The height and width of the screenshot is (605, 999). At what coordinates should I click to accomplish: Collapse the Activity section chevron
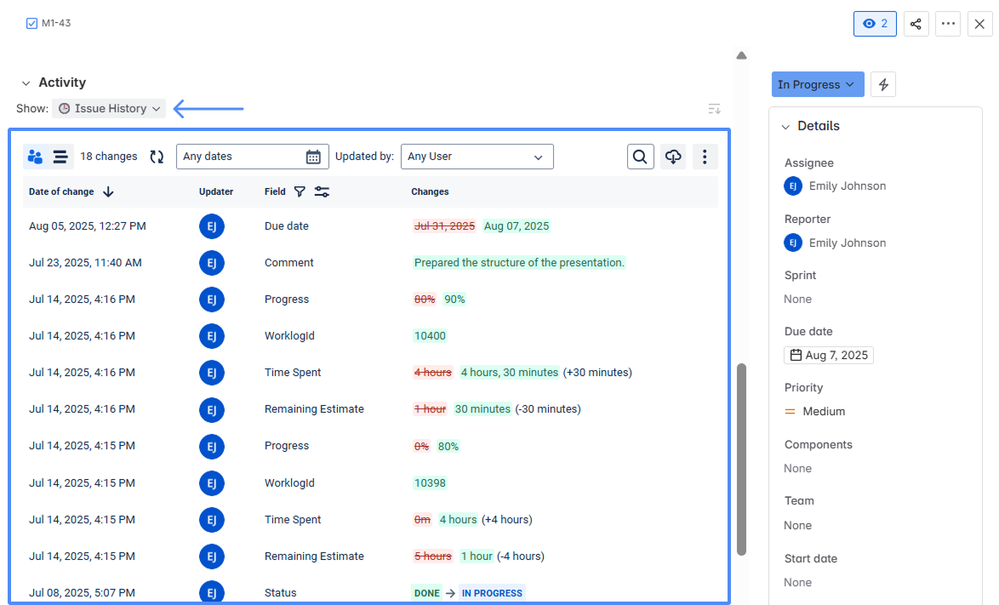tap(25, 83)
